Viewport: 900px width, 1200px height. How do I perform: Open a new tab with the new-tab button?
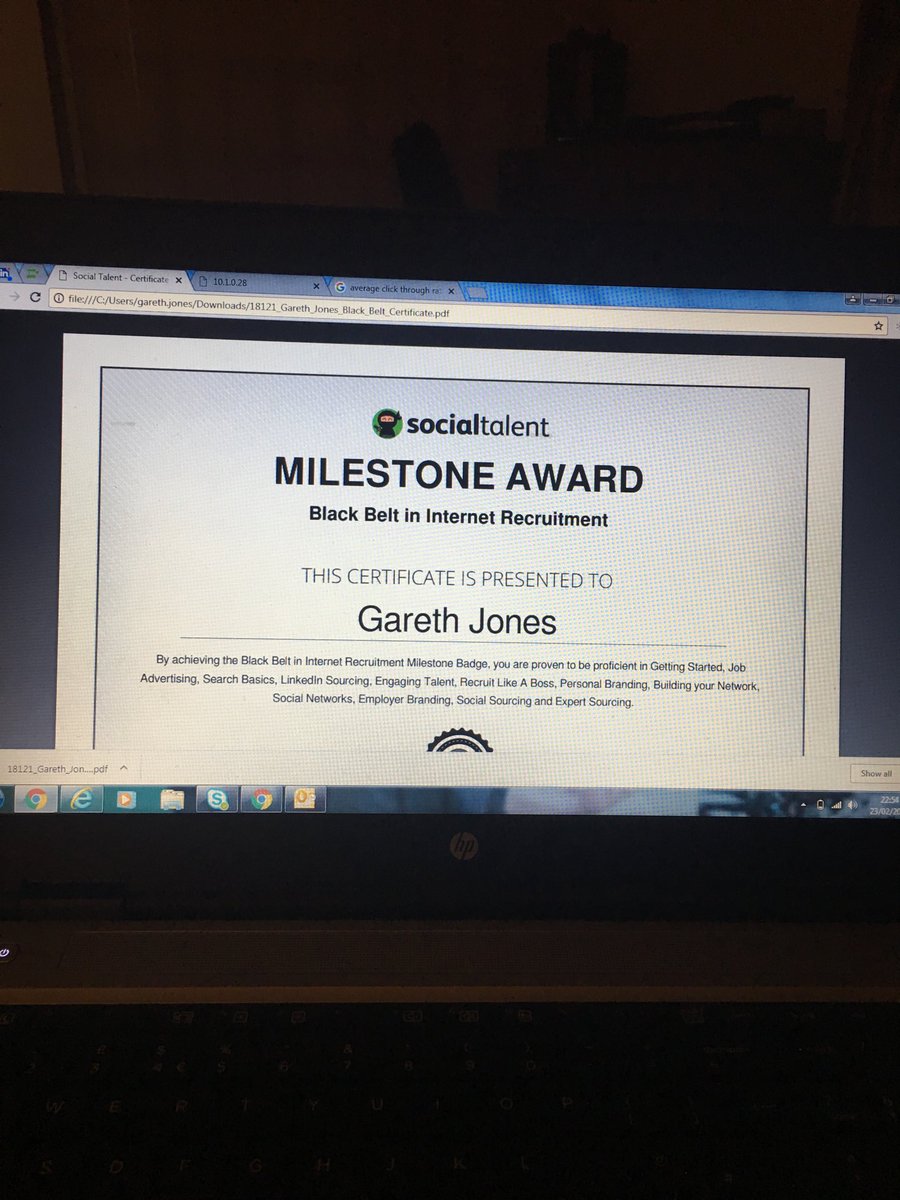(x=477, y=292)
